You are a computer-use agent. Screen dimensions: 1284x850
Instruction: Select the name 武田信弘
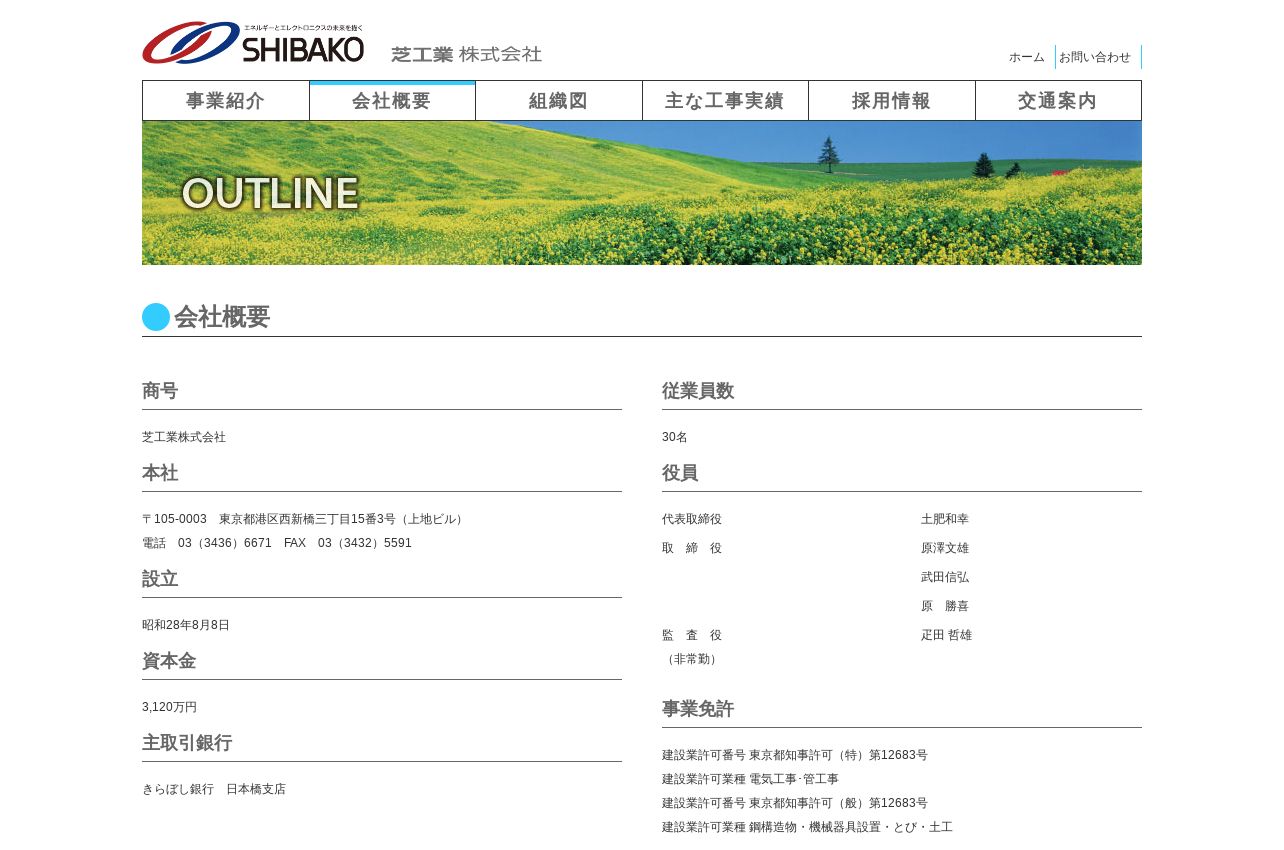945,577
